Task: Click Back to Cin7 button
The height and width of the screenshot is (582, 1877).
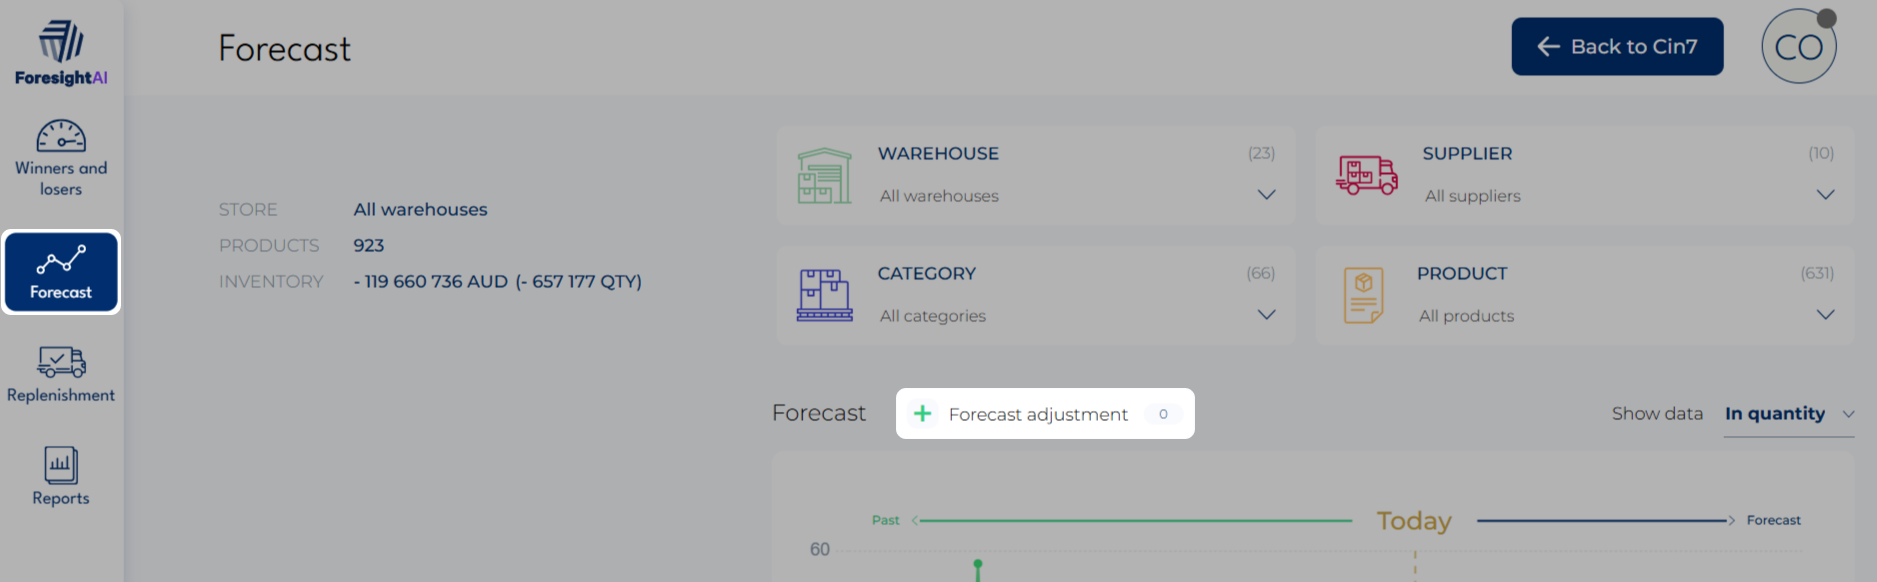Action: point(1617,46)
